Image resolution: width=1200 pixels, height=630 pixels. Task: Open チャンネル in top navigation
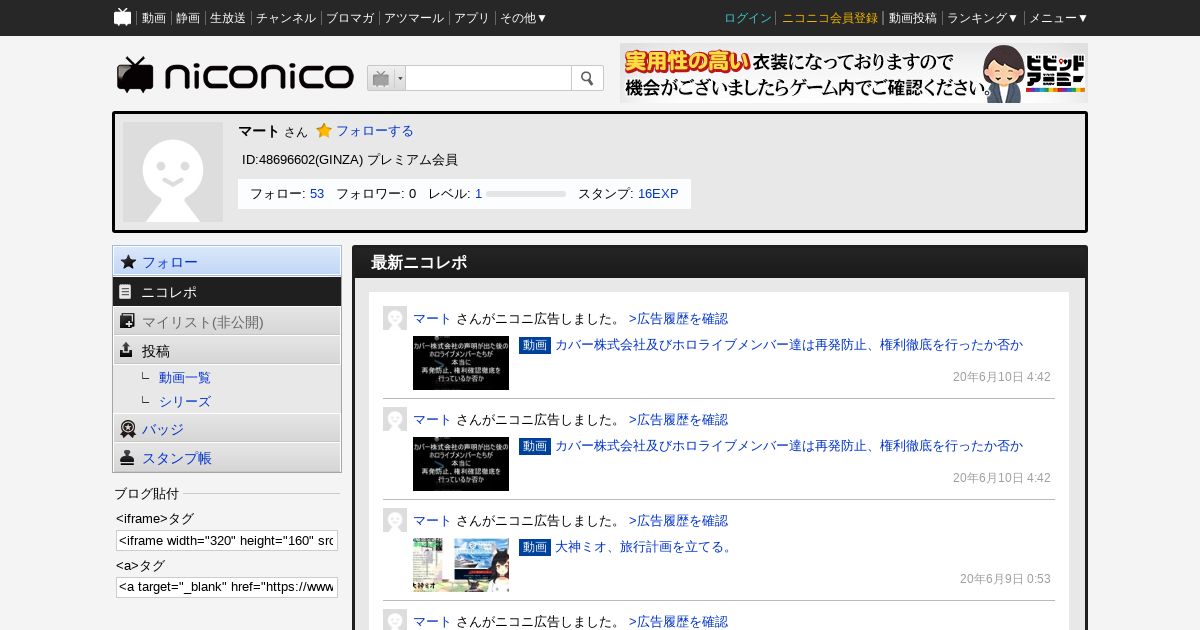coord(286,18)
